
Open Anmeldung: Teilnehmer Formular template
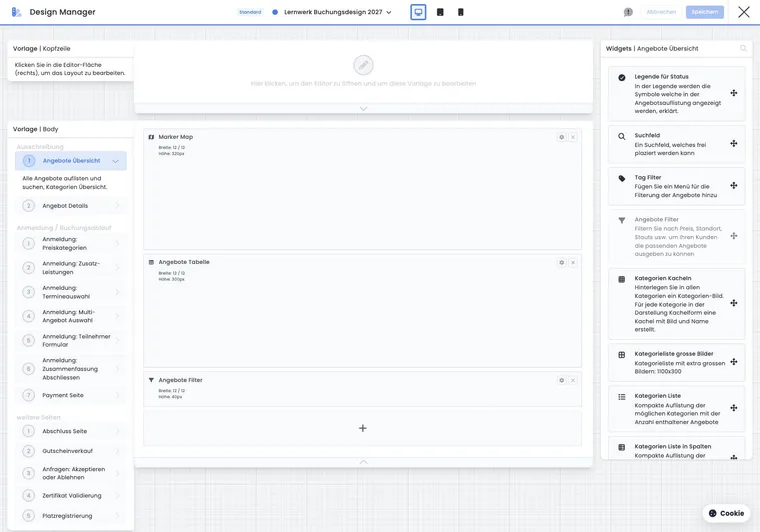click(x=71, y=340)
